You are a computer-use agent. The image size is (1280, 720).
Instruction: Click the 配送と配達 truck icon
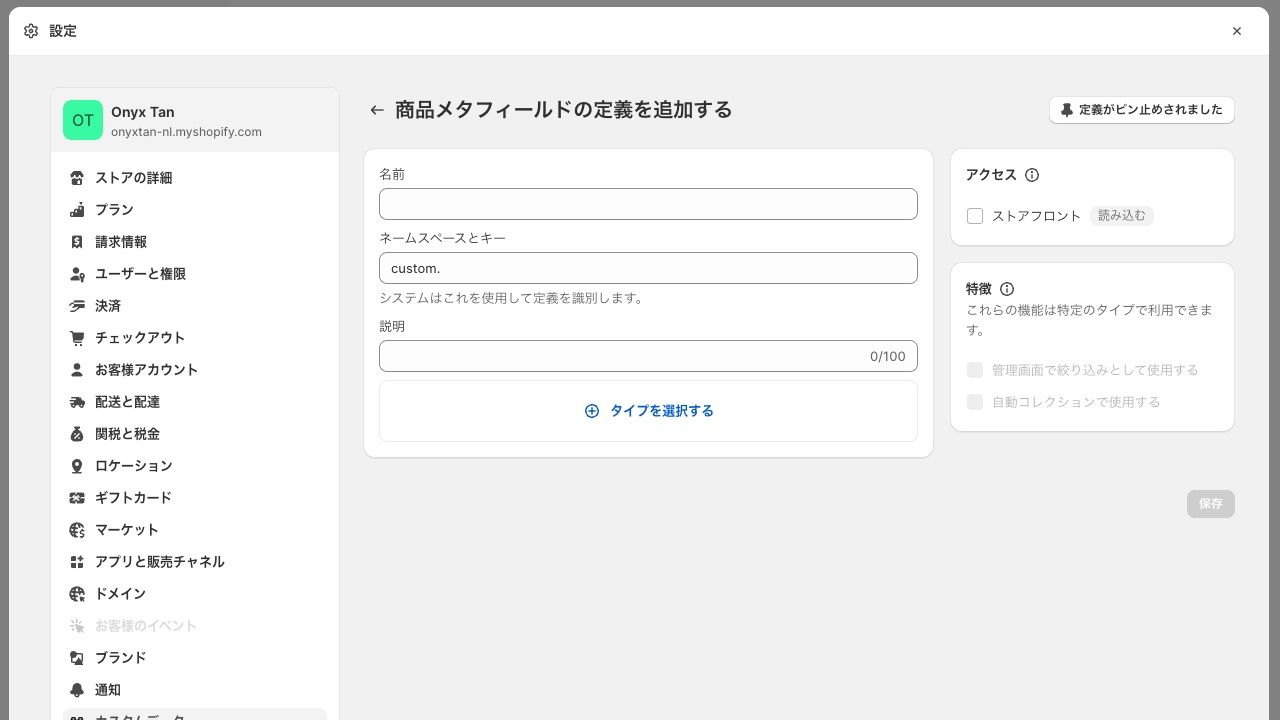tap(77, 402)
